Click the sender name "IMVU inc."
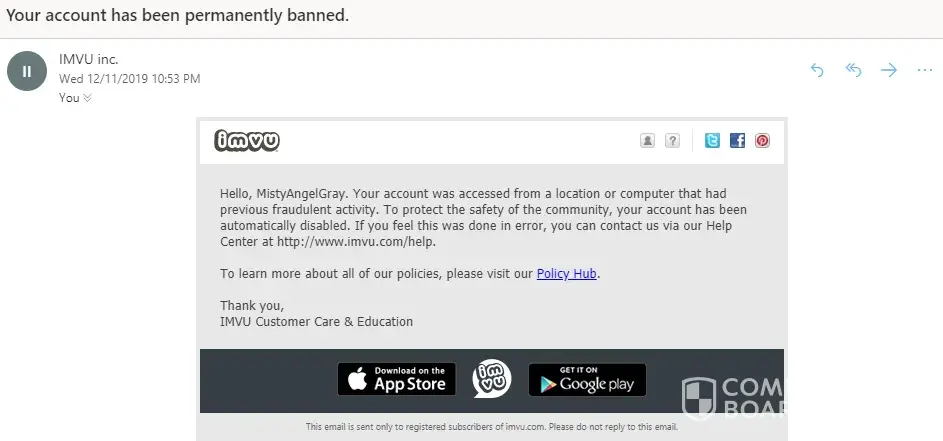The height and width of the screenshot is (441, 943). click(88, 60)
